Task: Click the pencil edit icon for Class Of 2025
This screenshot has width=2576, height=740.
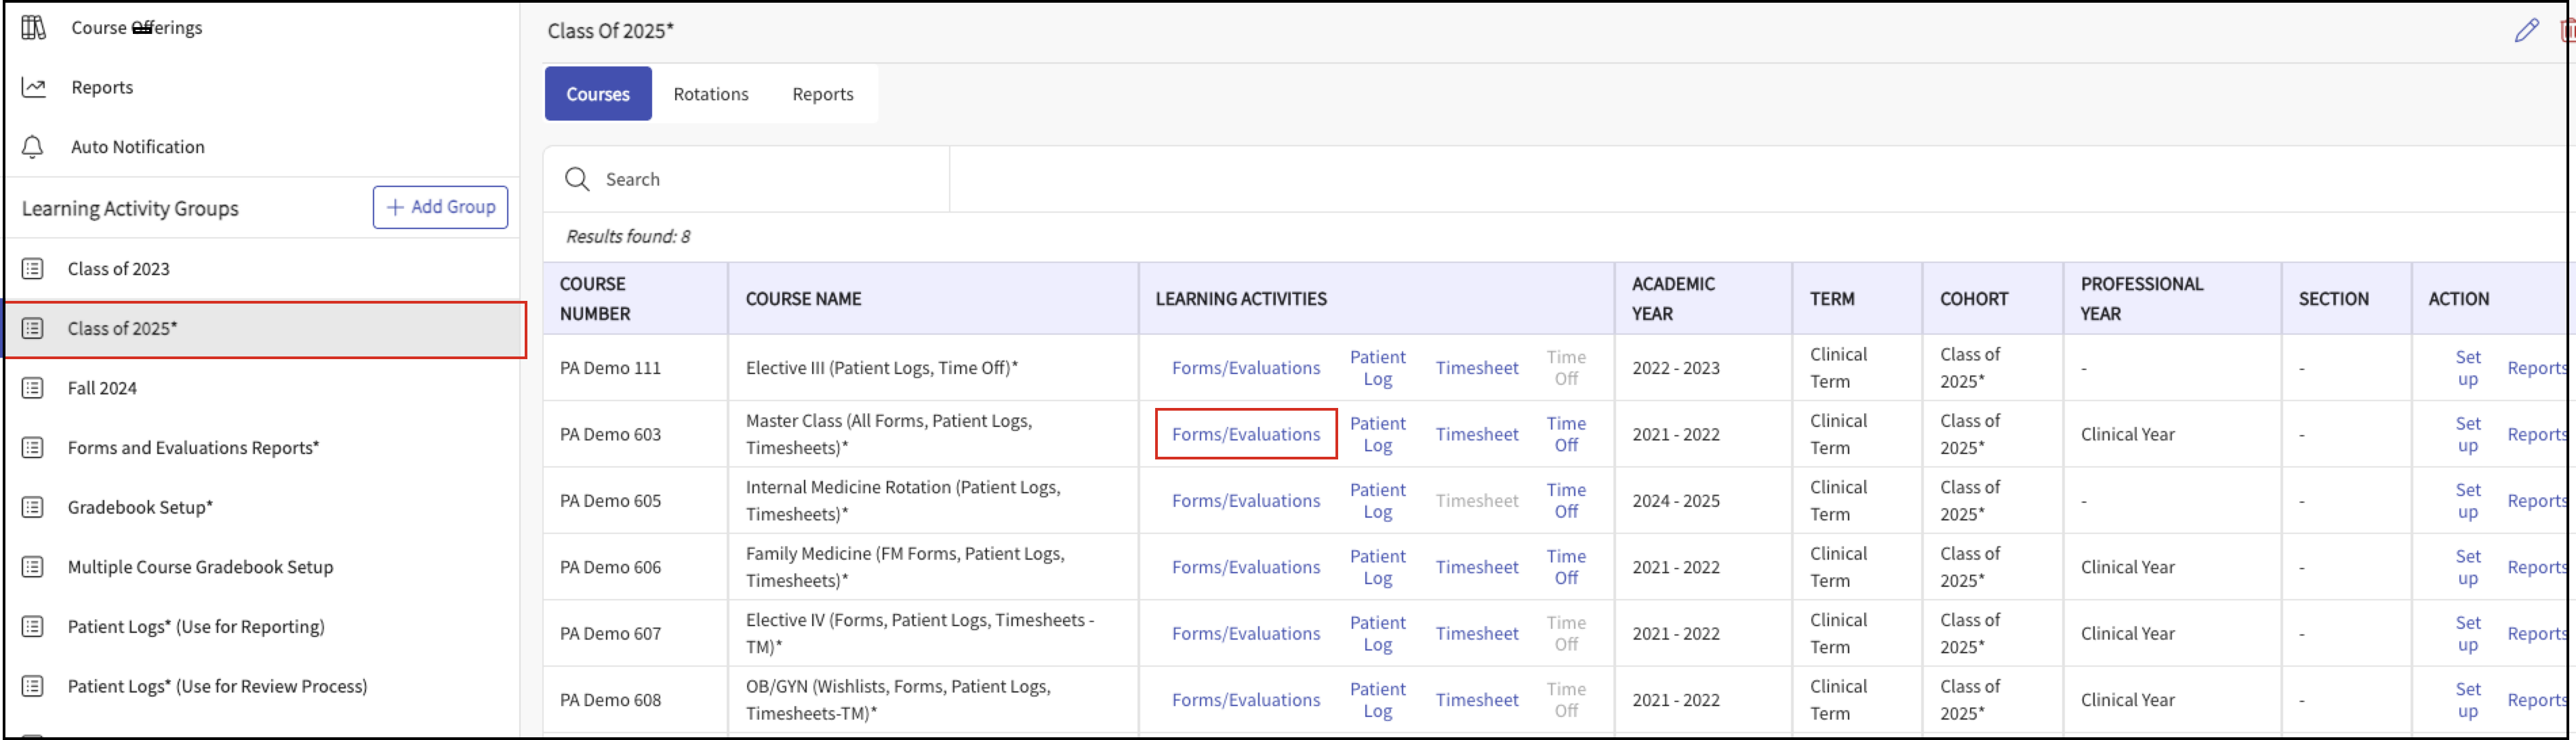Action: (2526, 30)
